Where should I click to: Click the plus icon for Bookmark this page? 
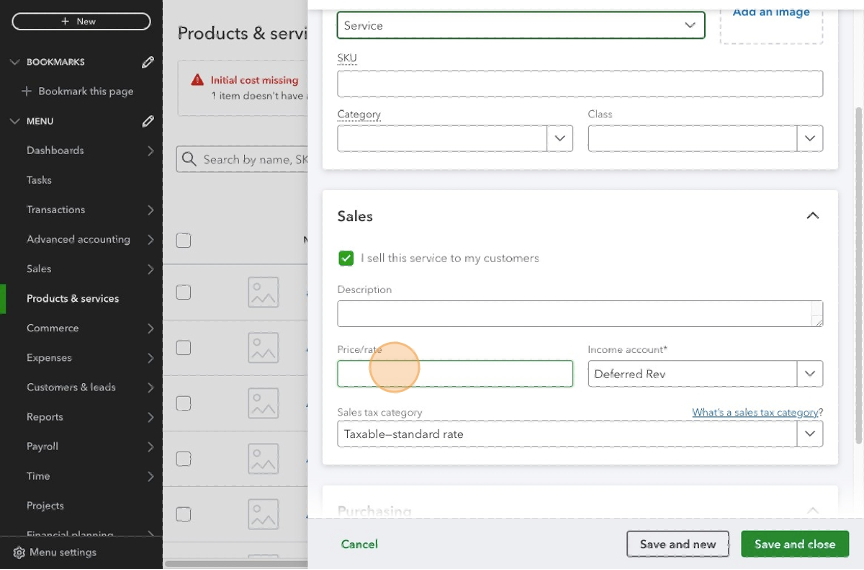pos(27,91)
